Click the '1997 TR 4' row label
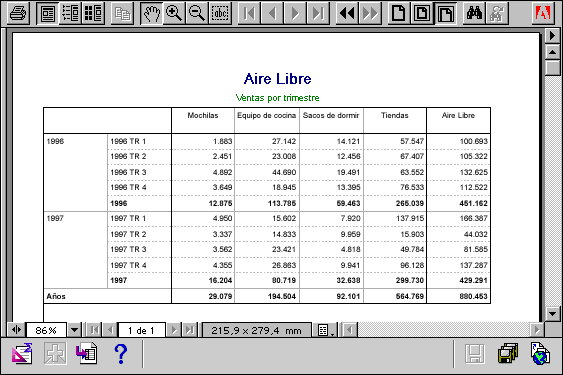Image resolution: width=563 pixels, height=375 pixels. pos(128,265)
